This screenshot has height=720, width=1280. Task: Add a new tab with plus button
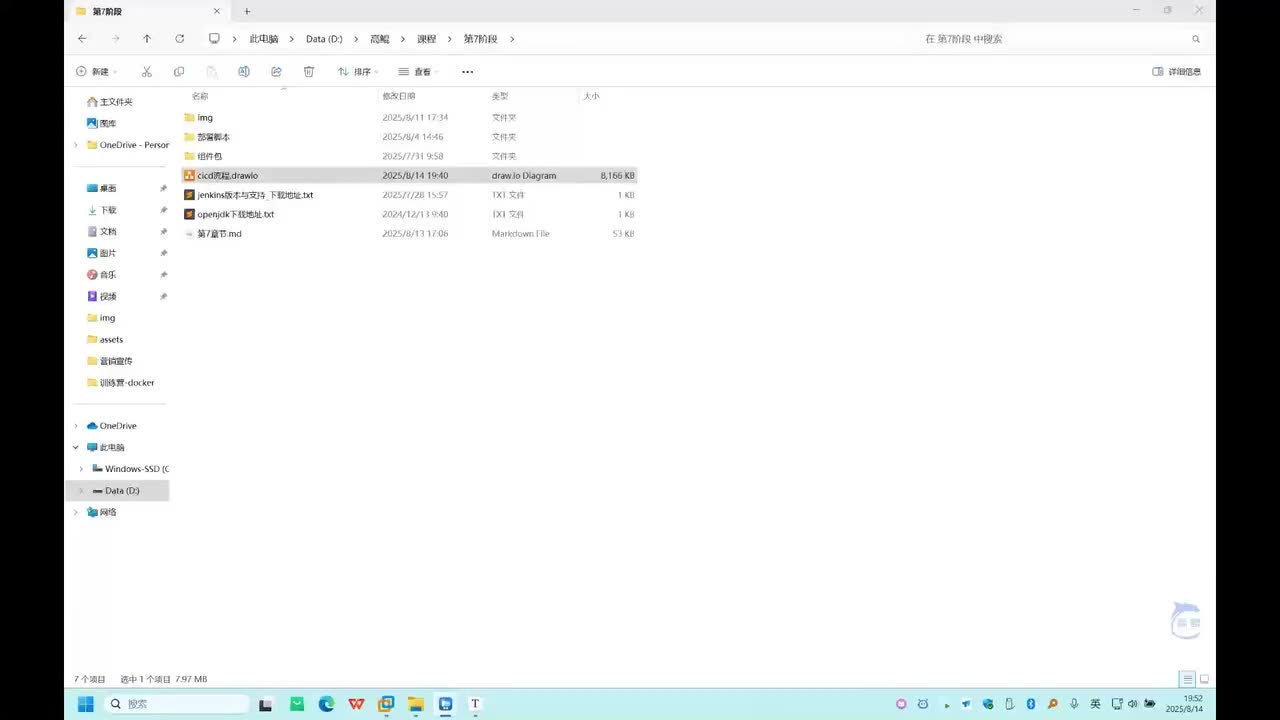pyautogui.click(x=247, y=11)
